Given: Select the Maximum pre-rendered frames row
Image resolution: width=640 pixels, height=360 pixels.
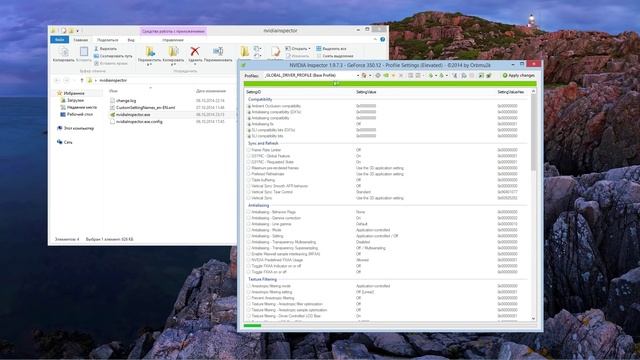Looking at the screenshot, I should [x=387, y=168].
